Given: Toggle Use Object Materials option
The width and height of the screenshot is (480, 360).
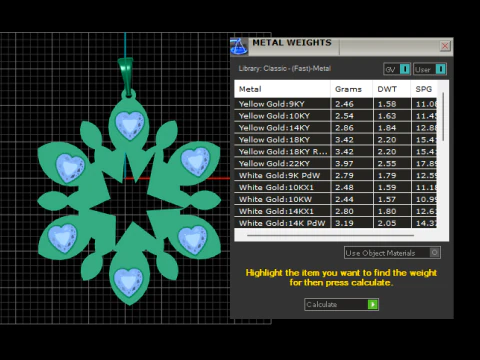Looking at the screenshot, I should [392, 253].
